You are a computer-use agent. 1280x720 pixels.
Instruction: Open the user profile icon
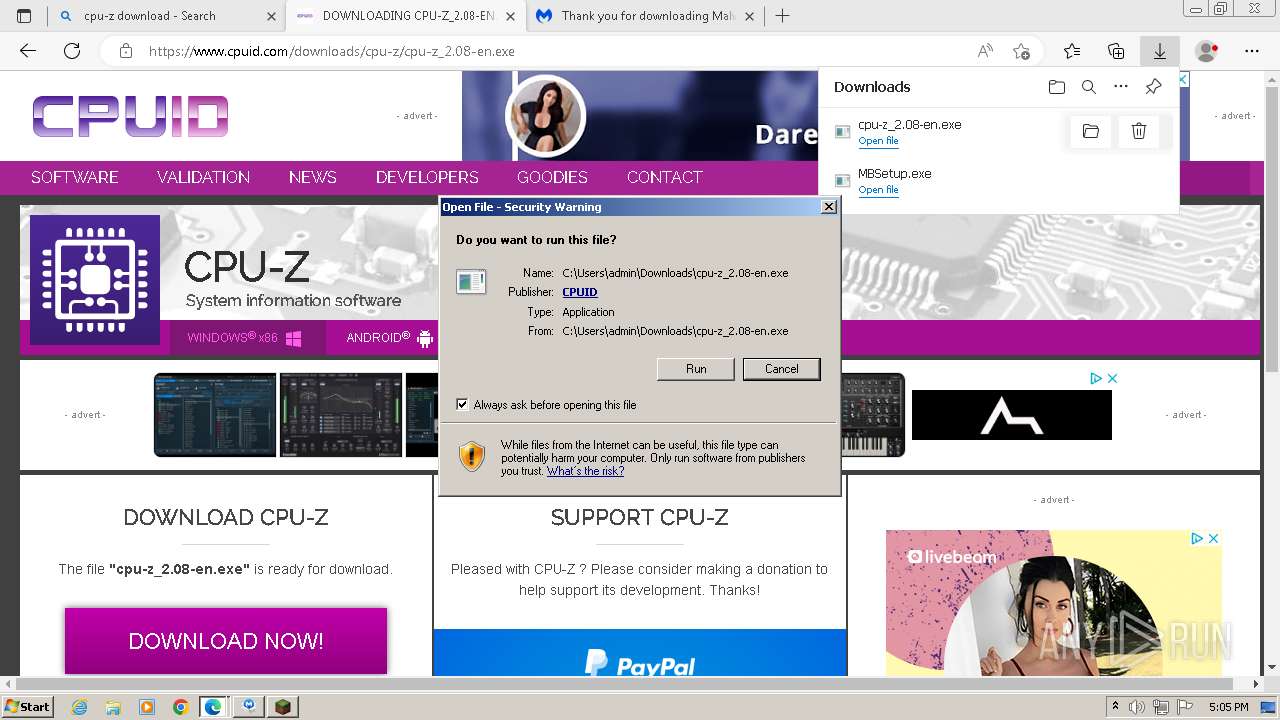point(1207,51)
